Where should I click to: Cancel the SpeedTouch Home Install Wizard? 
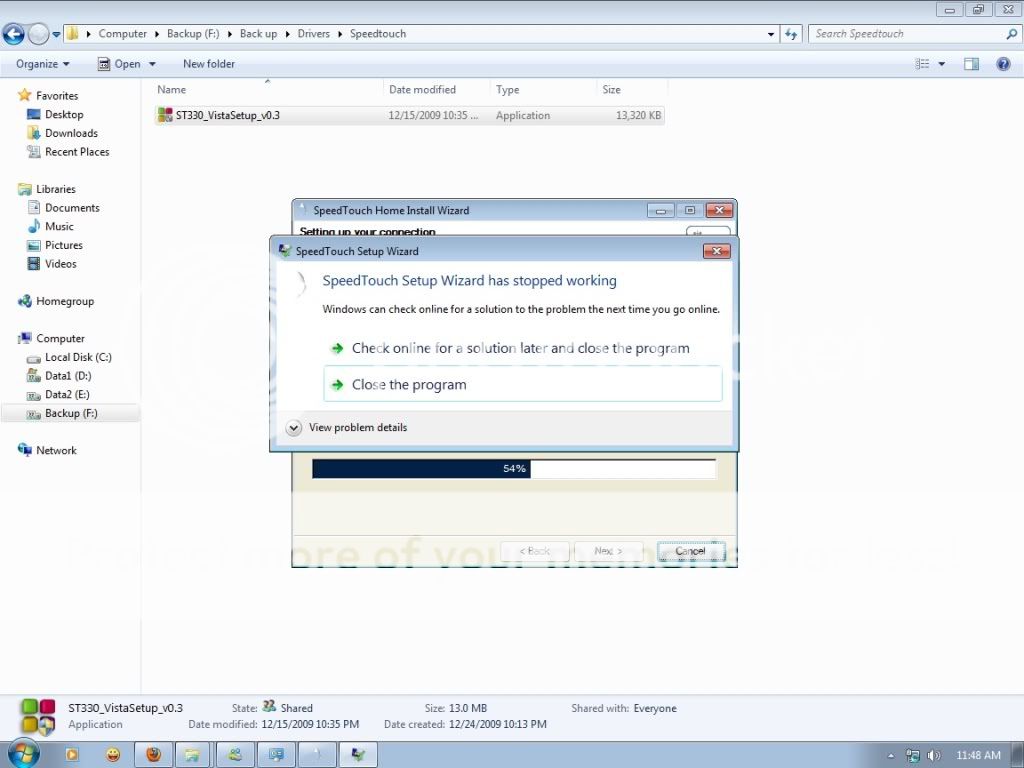(690, 551)
